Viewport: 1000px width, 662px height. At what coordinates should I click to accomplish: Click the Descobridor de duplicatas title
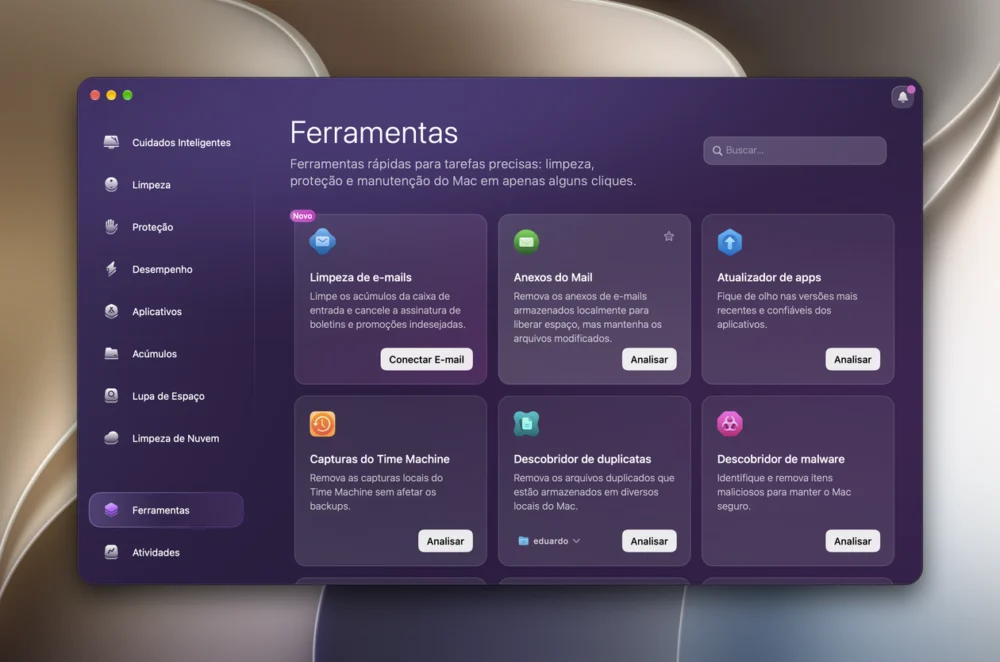(582, 459)
